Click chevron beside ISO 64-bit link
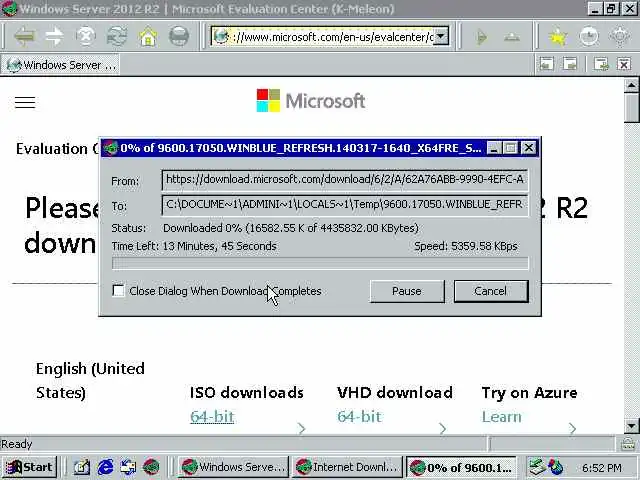 click(302, 428)
